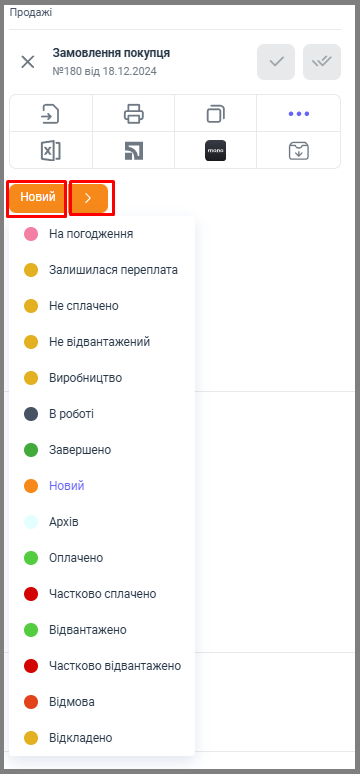Open the three-dots more actions icon
Screen dimensions: 360x774
[299, 114]
